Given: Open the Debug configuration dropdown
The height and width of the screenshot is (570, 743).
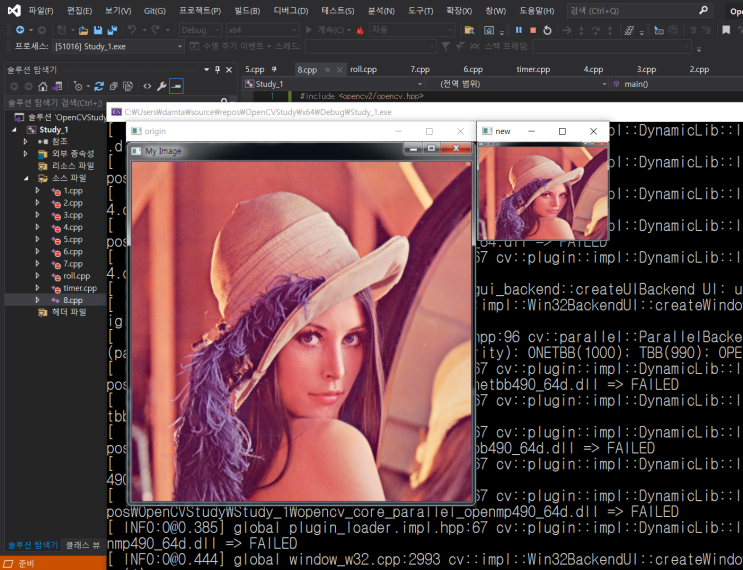Looking at the screenshot, I should point(200,30).
